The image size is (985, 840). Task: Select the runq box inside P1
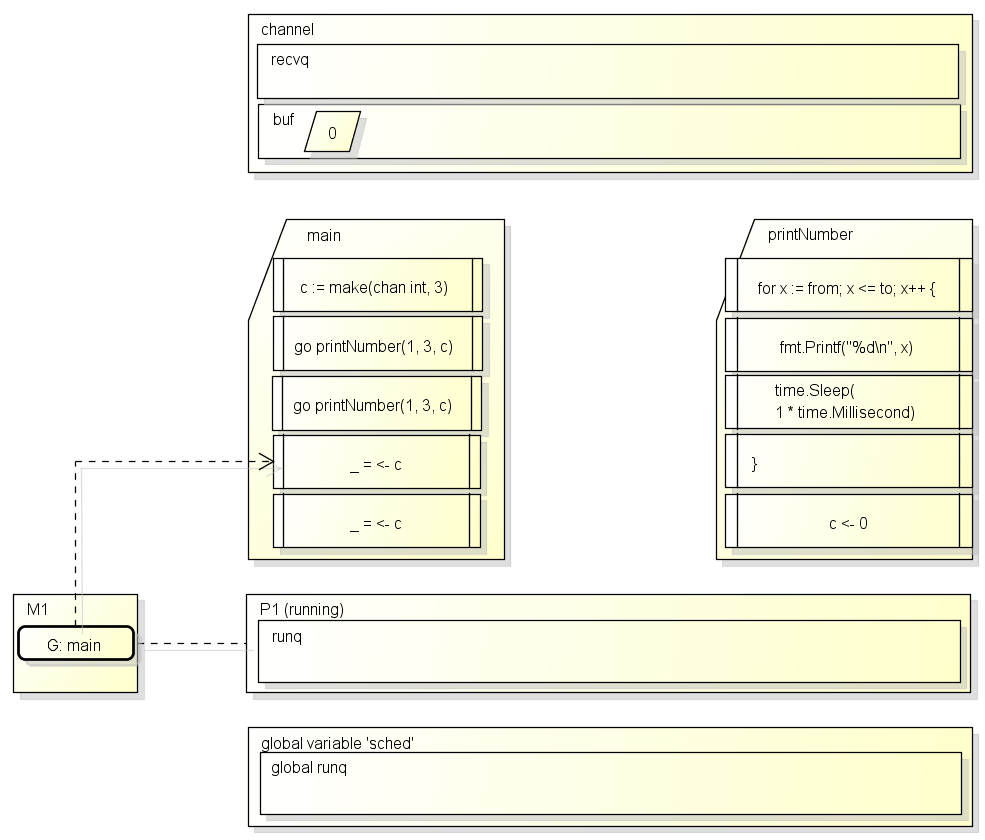pos(609,652)
